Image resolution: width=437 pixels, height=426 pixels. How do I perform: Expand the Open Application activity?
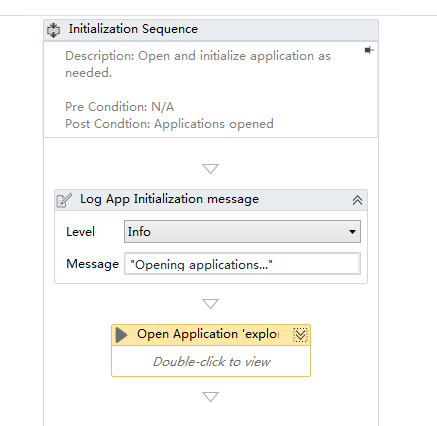(300, 335)
